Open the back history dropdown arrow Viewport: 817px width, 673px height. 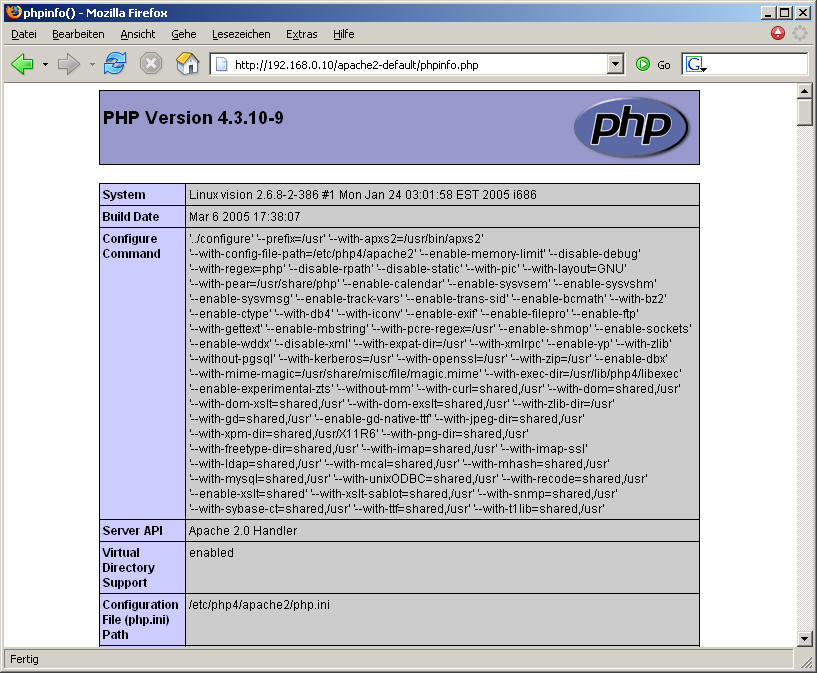(x=45, y=65)
